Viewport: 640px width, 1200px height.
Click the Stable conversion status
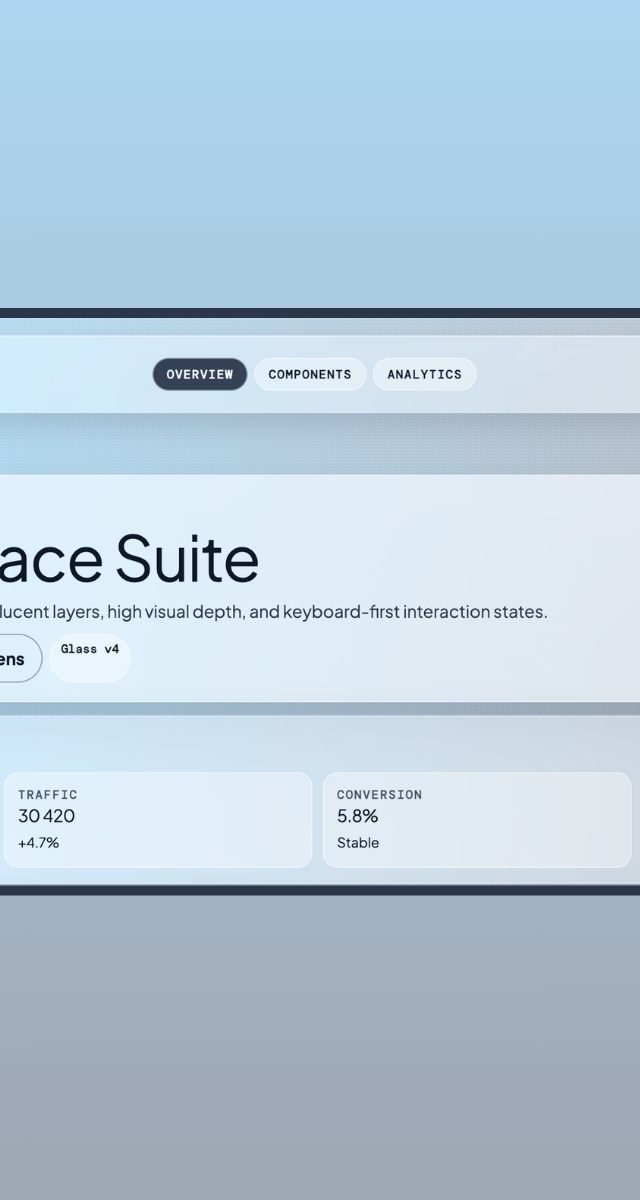(x=358, y=843)
